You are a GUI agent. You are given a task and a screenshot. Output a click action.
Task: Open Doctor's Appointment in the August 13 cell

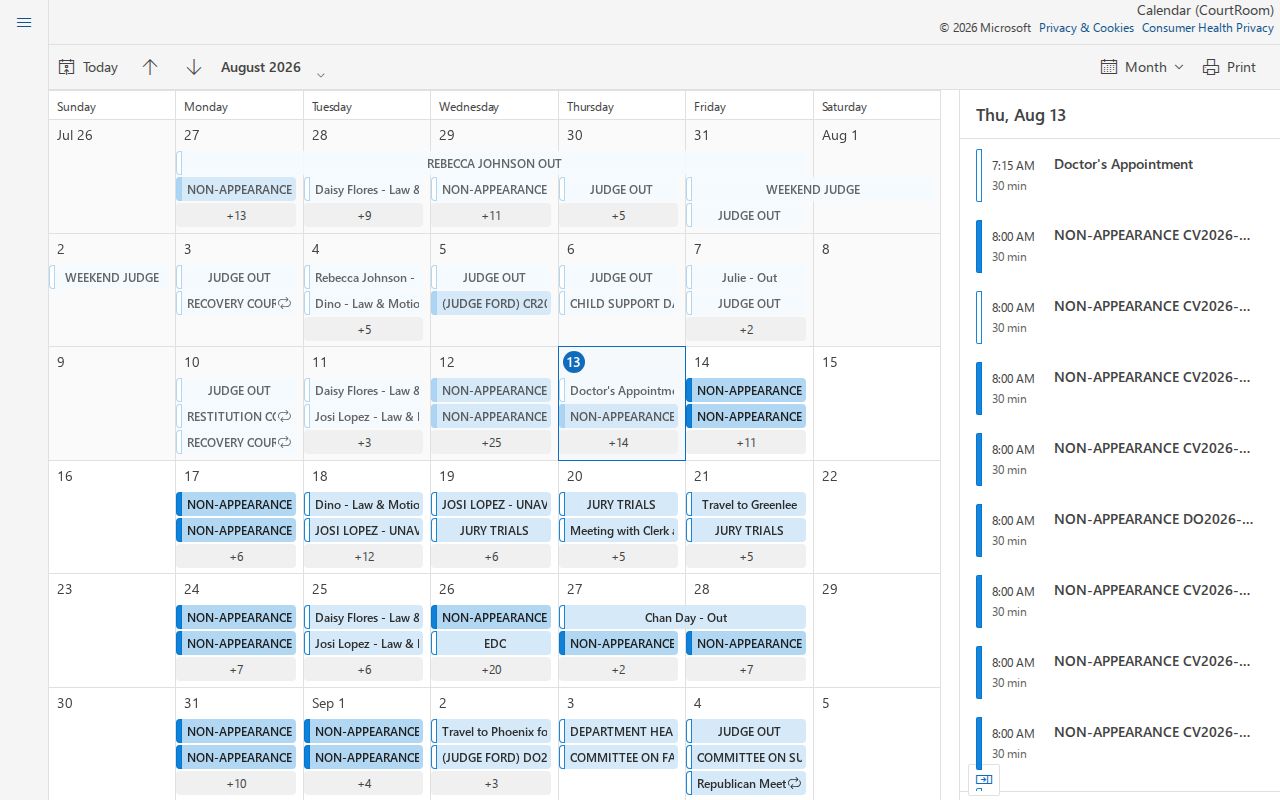pyautogui.click(x=619, y=390)
